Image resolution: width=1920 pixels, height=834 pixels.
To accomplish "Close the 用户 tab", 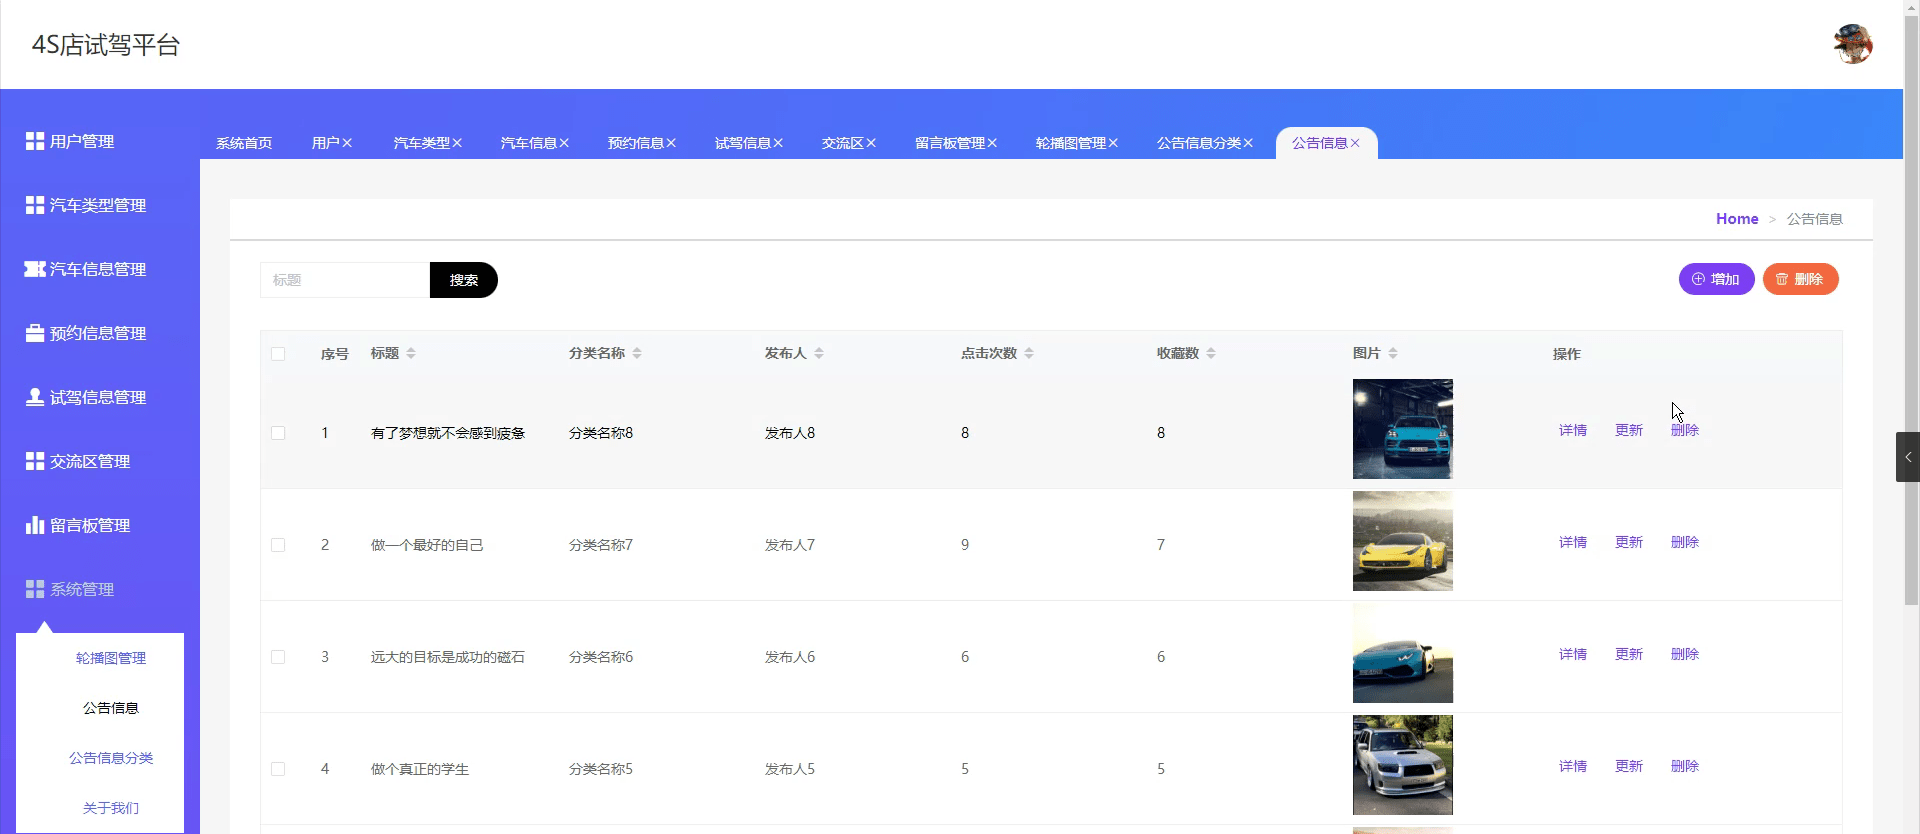I will pos(347,143).
